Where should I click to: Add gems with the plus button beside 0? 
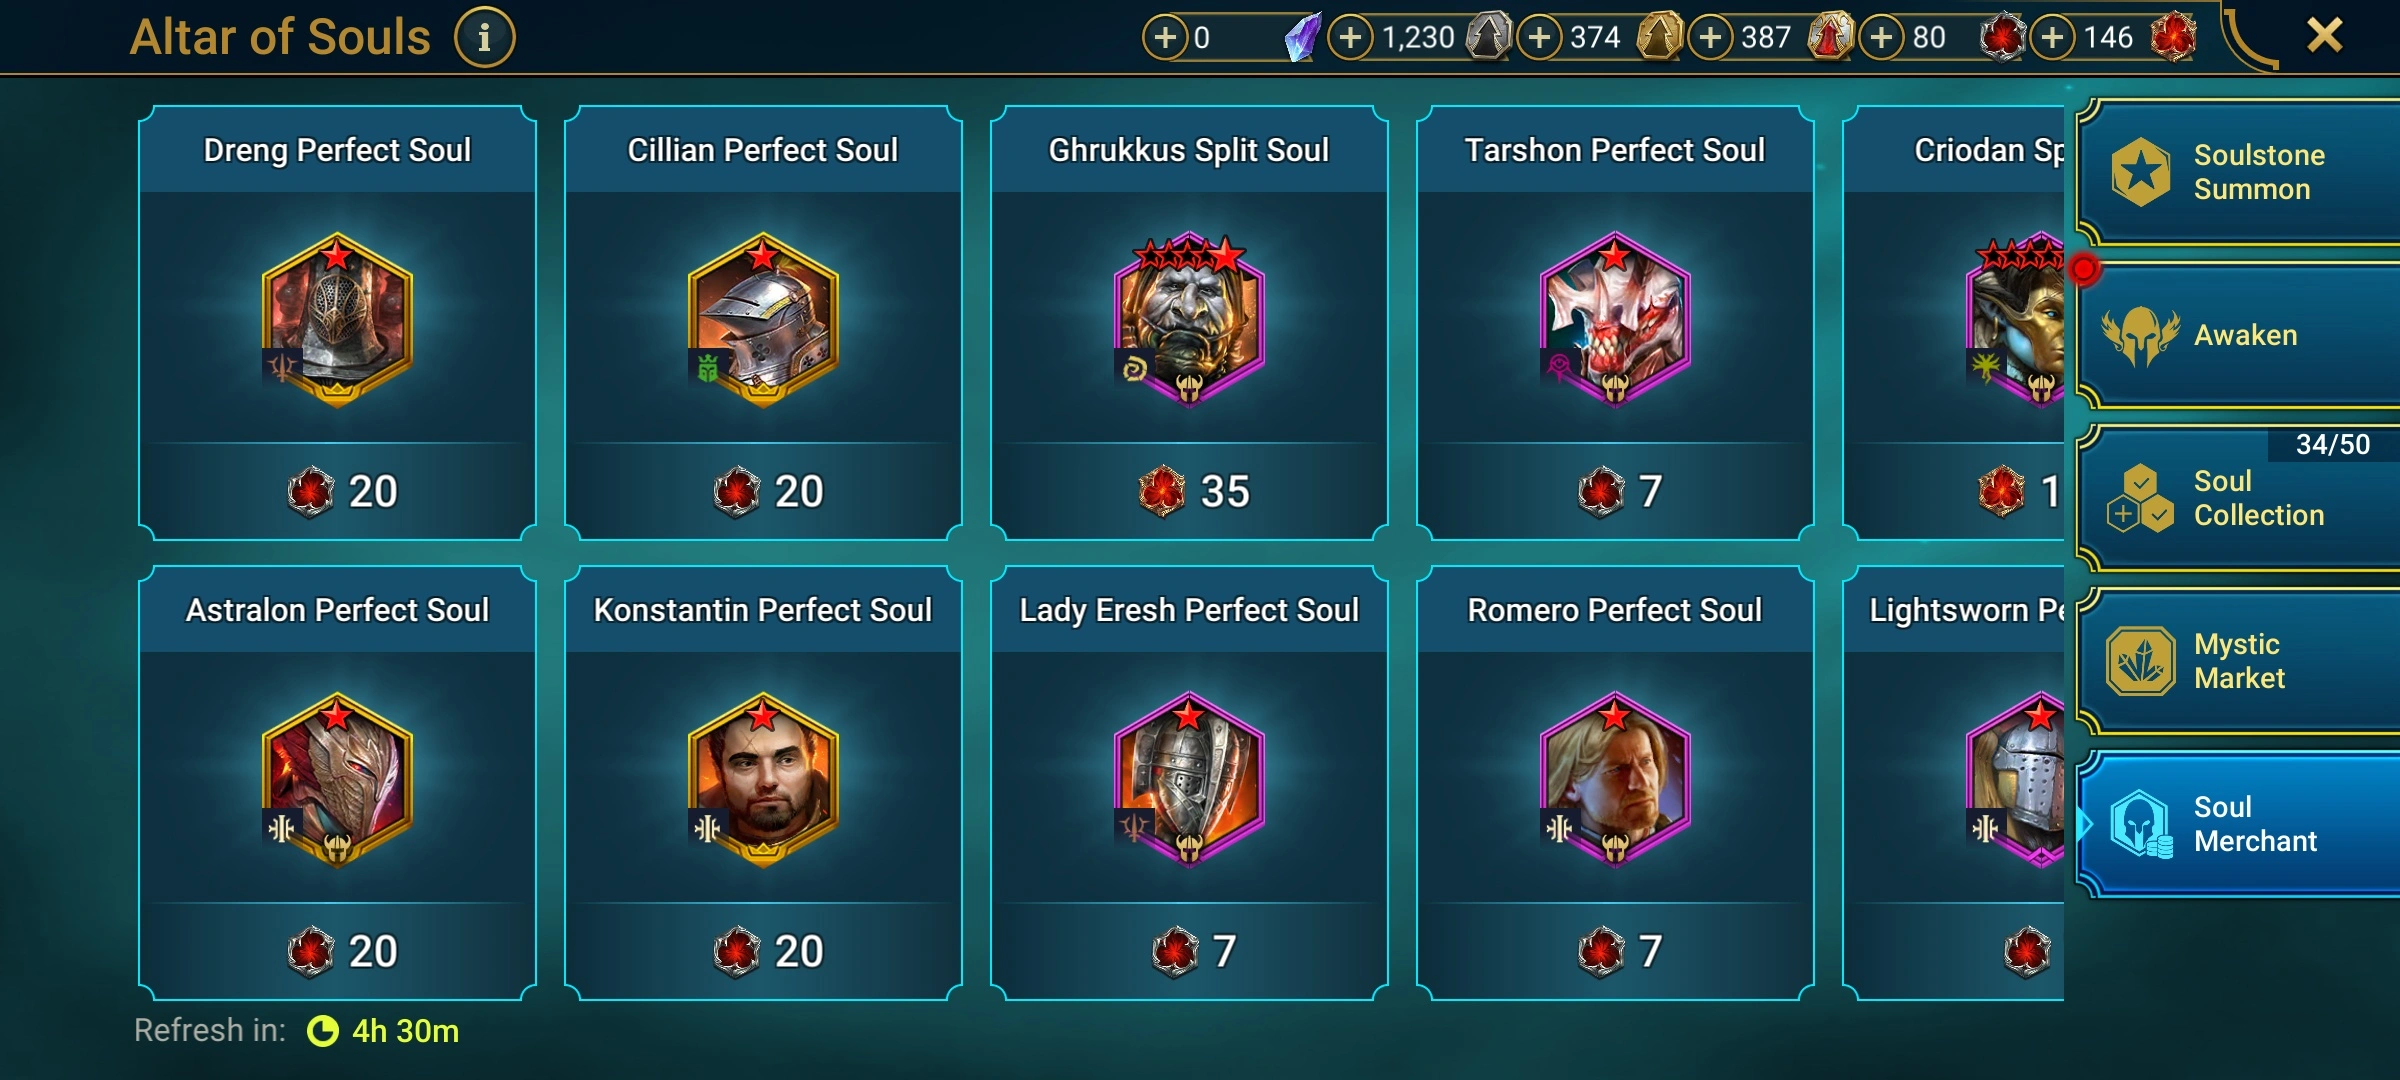pos(1165,38)
